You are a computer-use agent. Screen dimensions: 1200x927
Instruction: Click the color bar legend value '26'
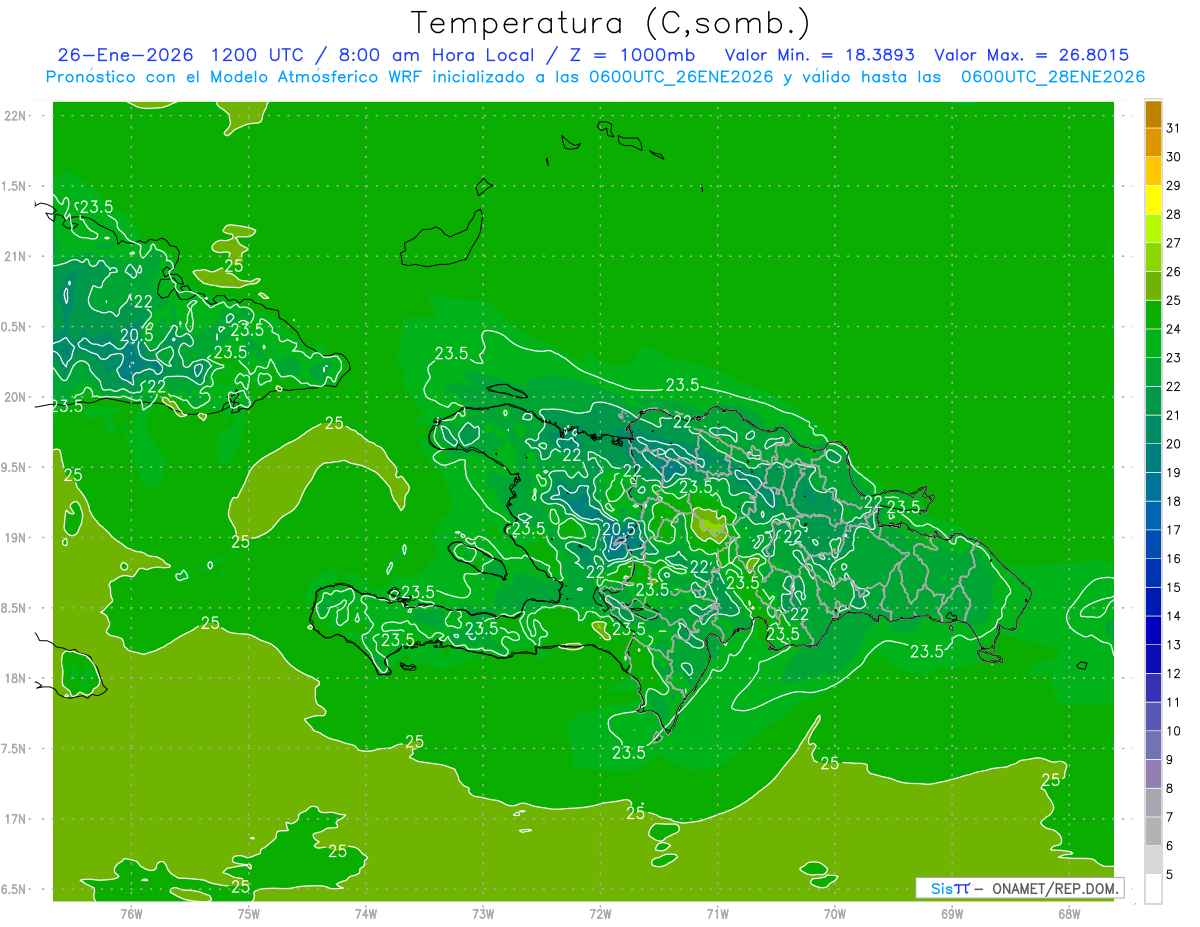coord(1173,272)
